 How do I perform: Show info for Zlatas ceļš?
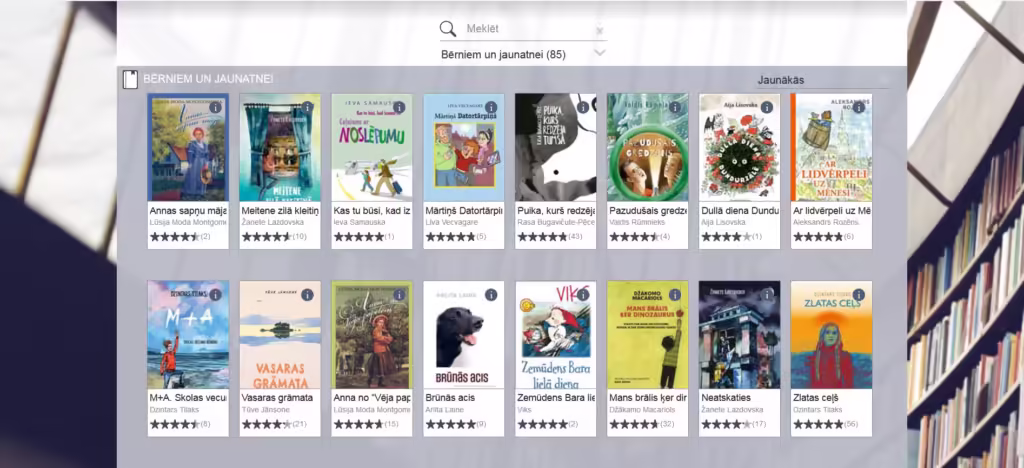tap(859, 295)
